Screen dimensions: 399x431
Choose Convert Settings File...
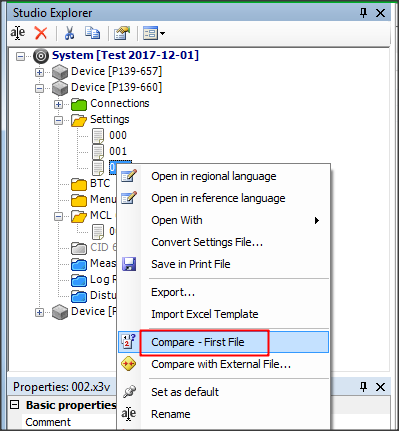pos(223,242)
